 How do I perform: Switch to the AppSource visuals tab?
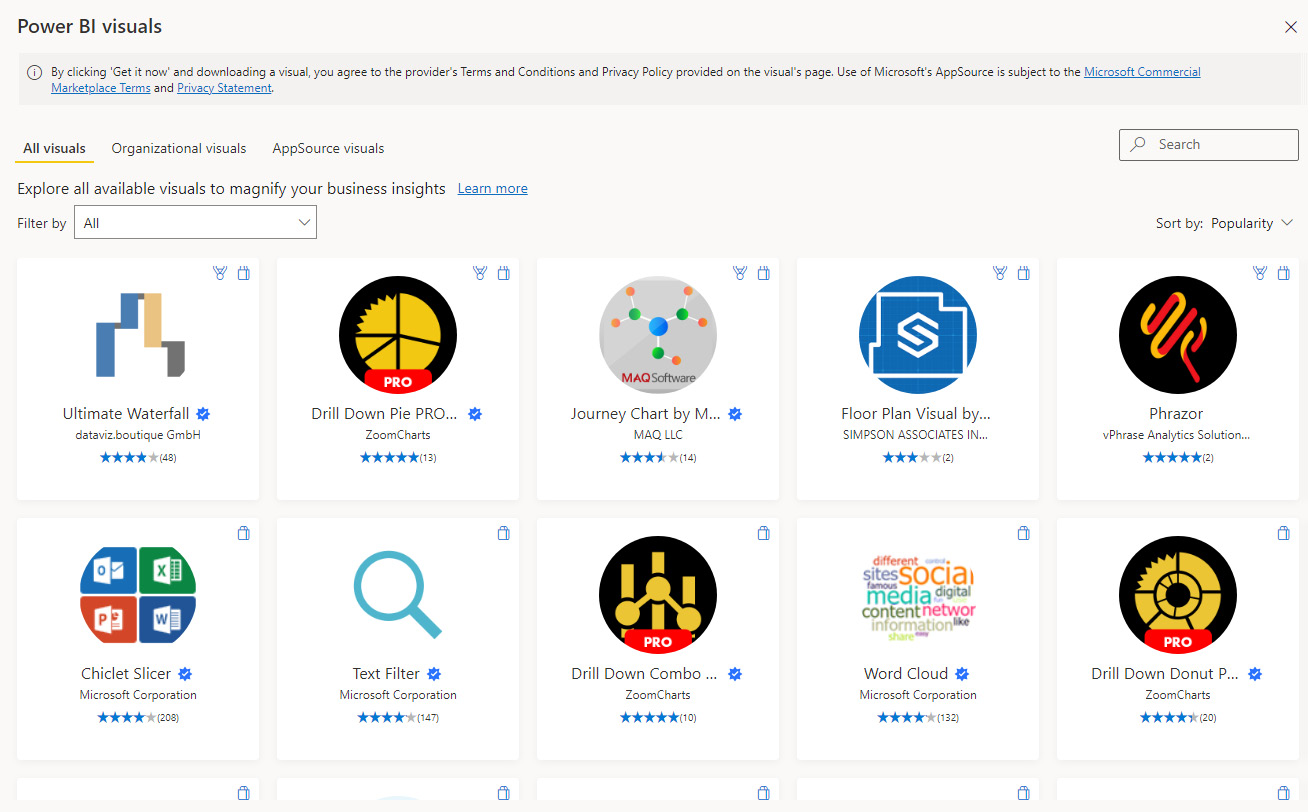click(x=328, y=148)
